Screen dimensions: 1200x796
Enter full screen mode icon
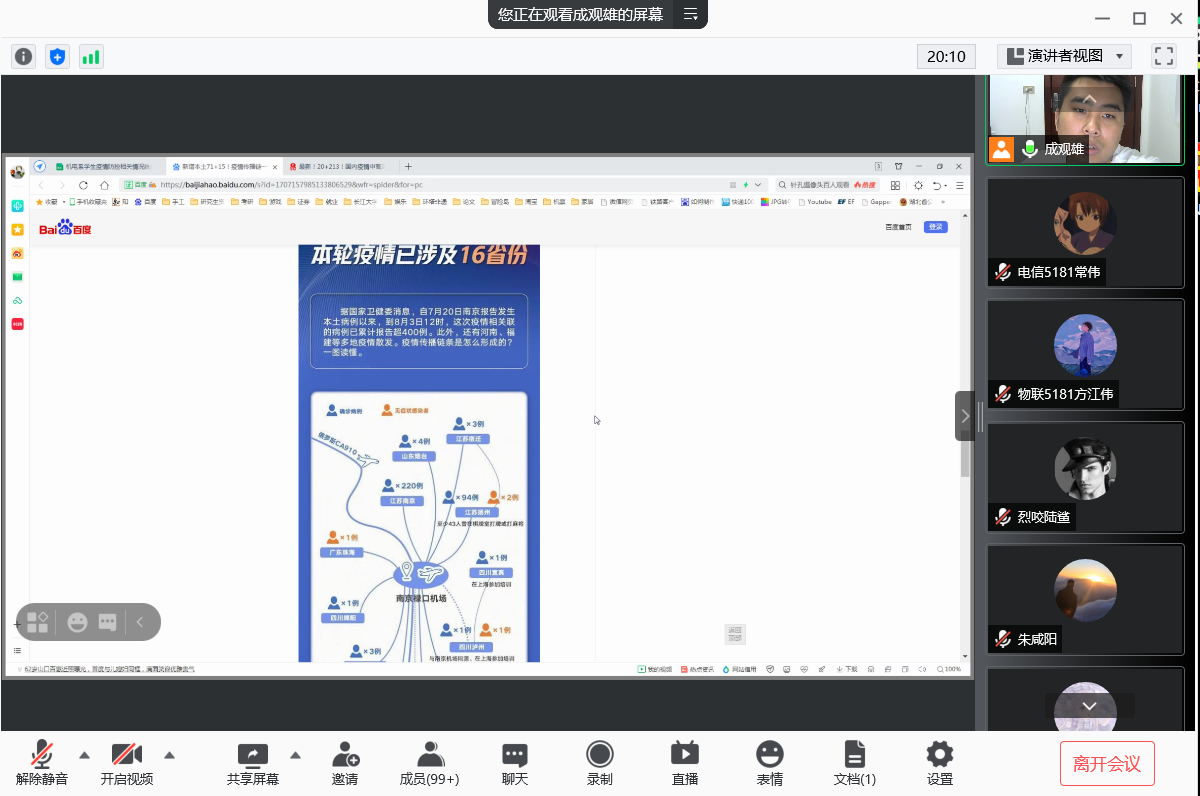click(1163, 56)
